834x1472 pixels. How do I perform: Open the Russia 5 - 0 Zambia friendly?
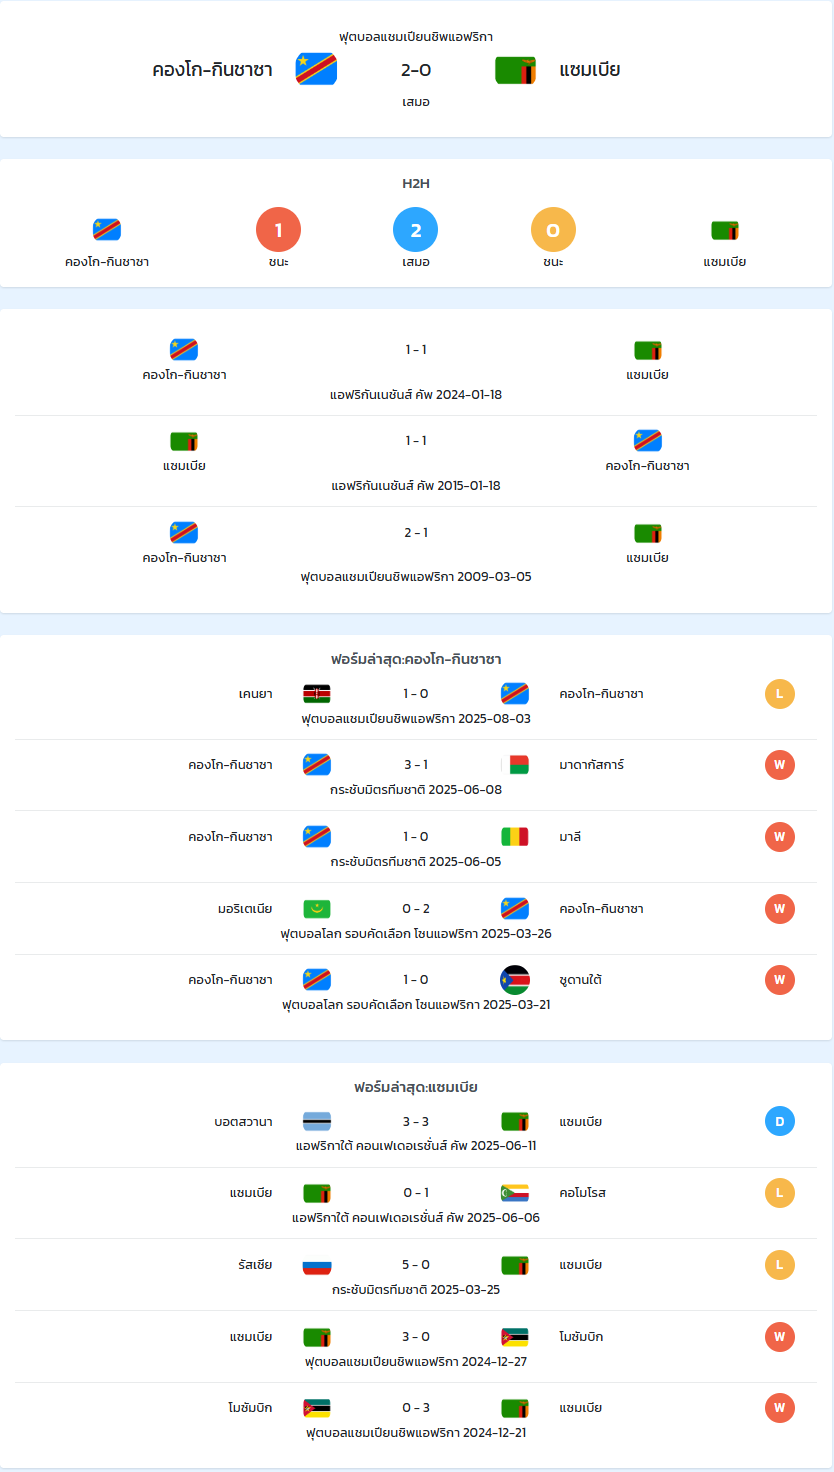pos(416,1275)
